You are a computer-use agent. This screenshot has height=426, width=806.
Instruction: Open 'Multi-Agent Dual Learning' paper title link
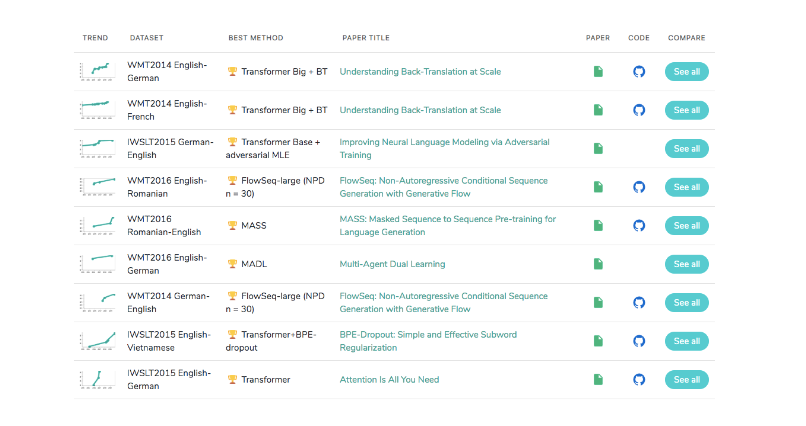[392, 264]
